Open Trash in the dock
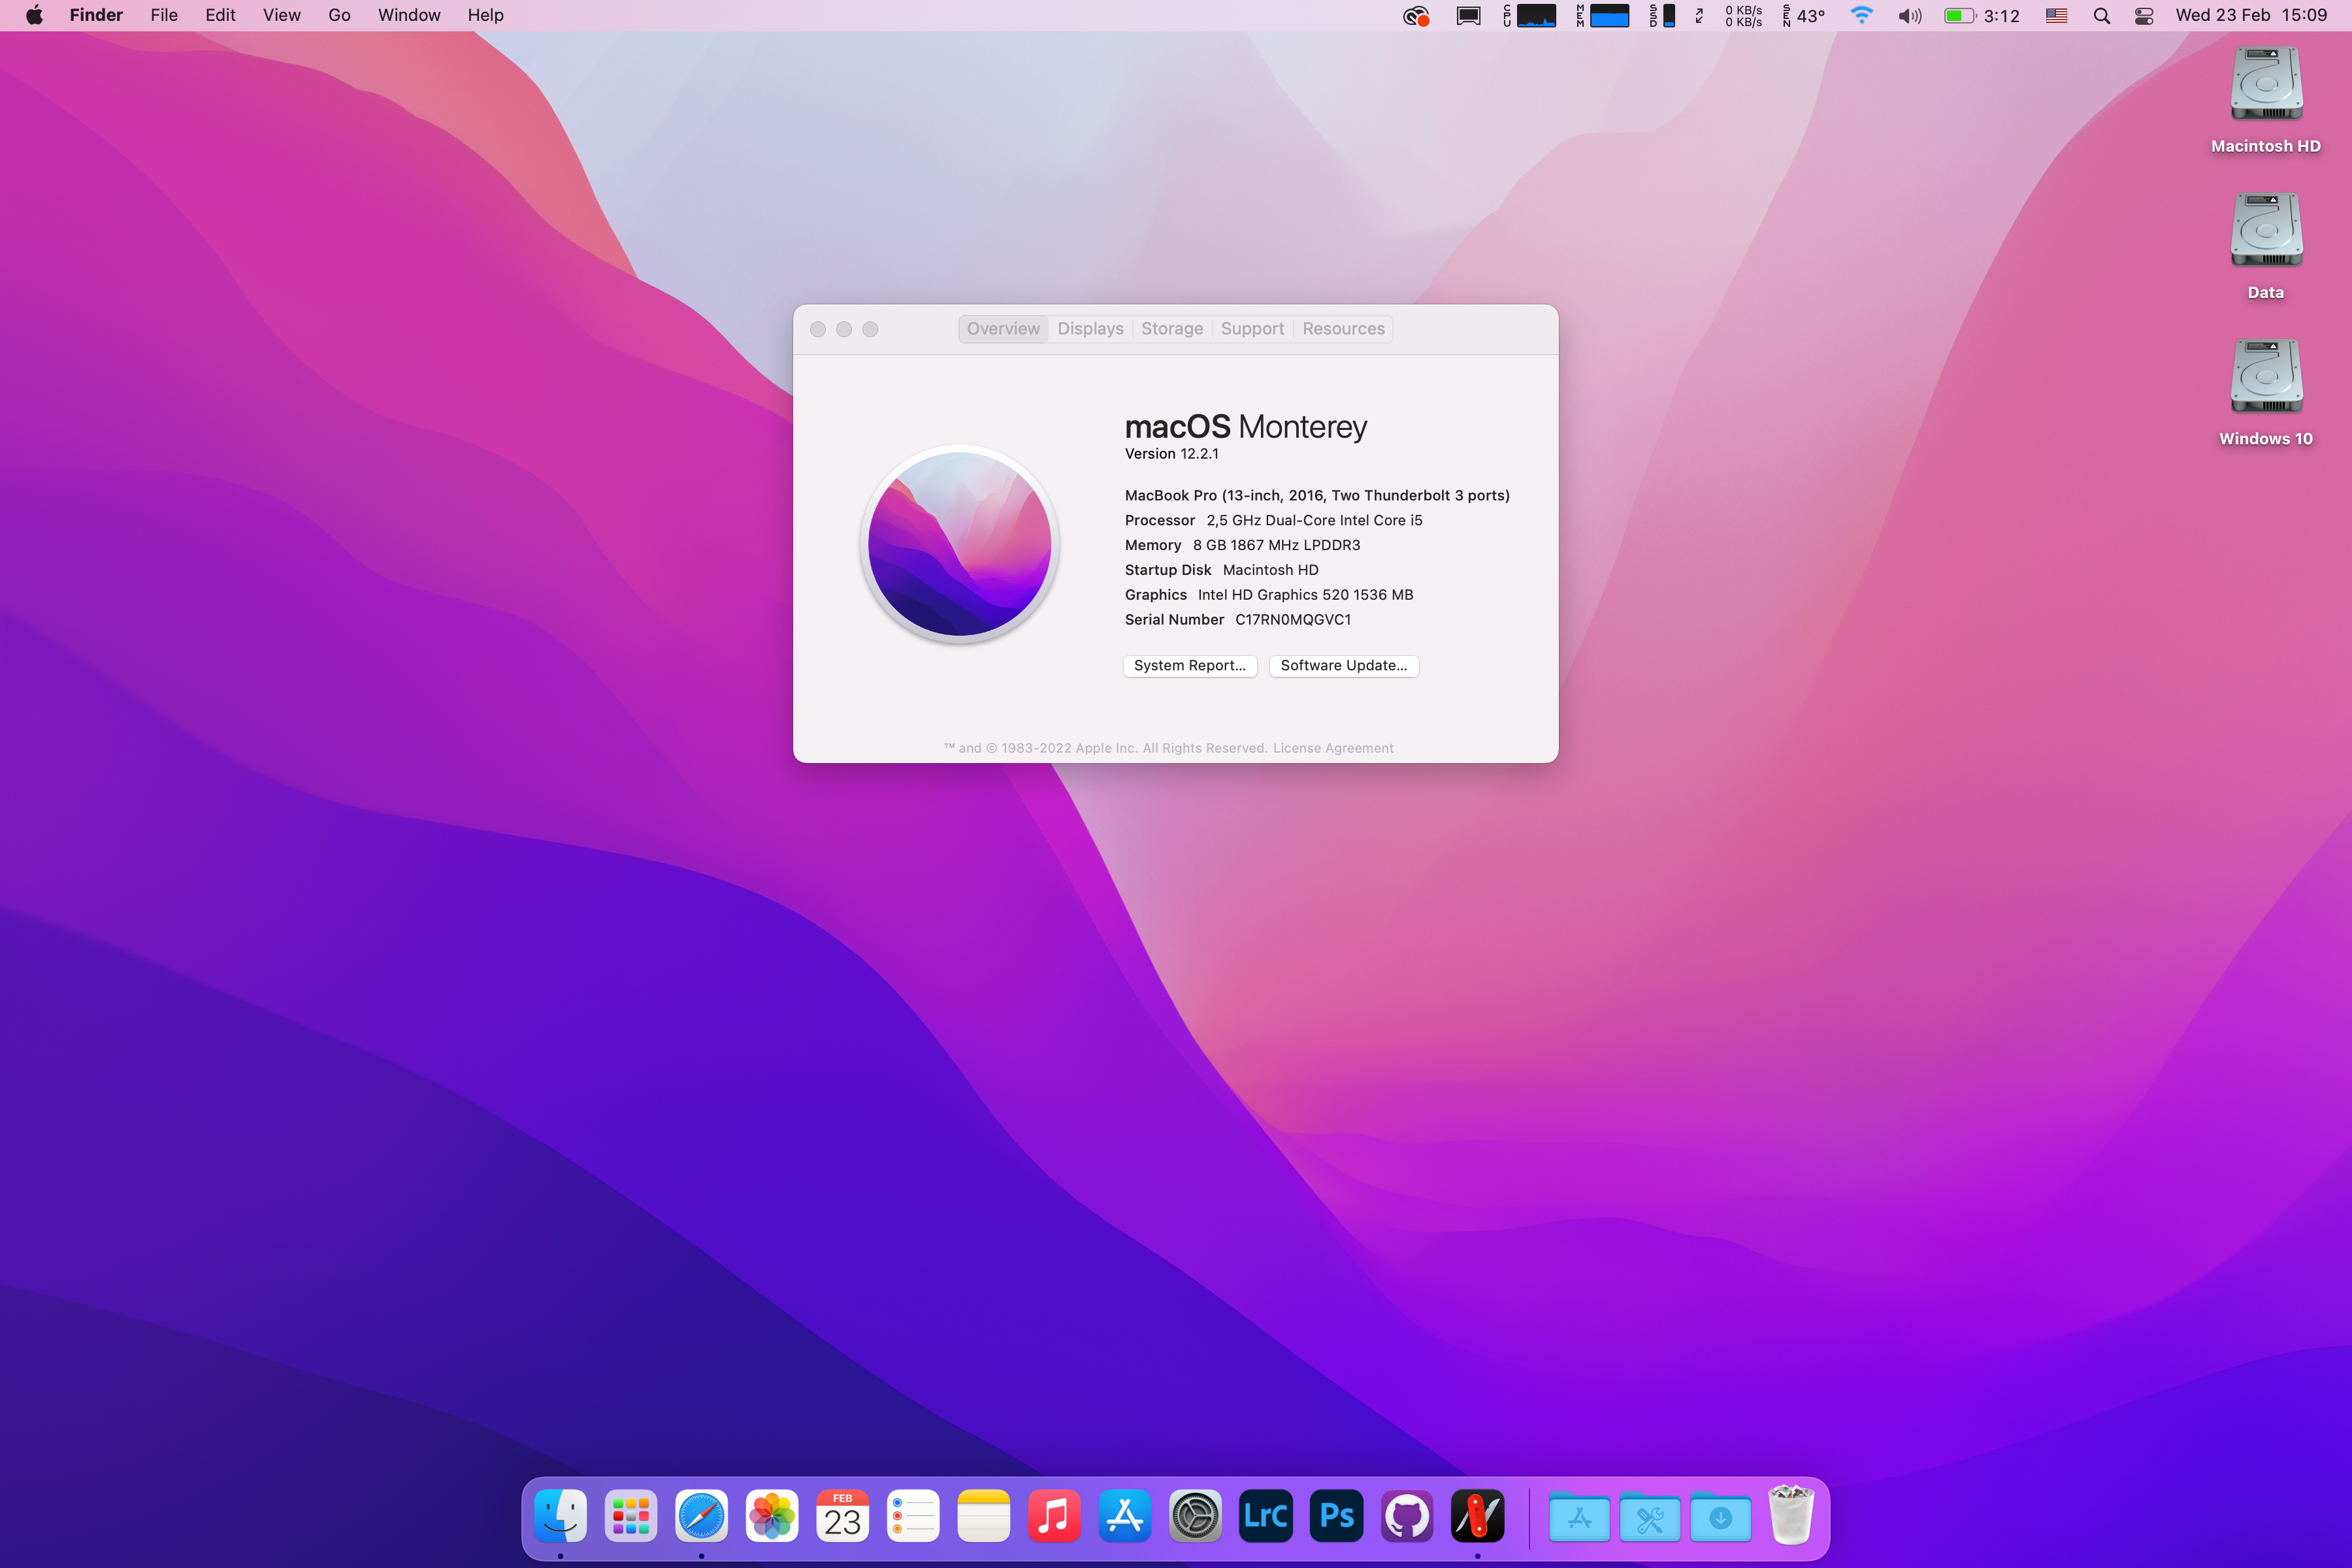2352x1568 pixels. pyautogui.click(x=1790, y=1516)
